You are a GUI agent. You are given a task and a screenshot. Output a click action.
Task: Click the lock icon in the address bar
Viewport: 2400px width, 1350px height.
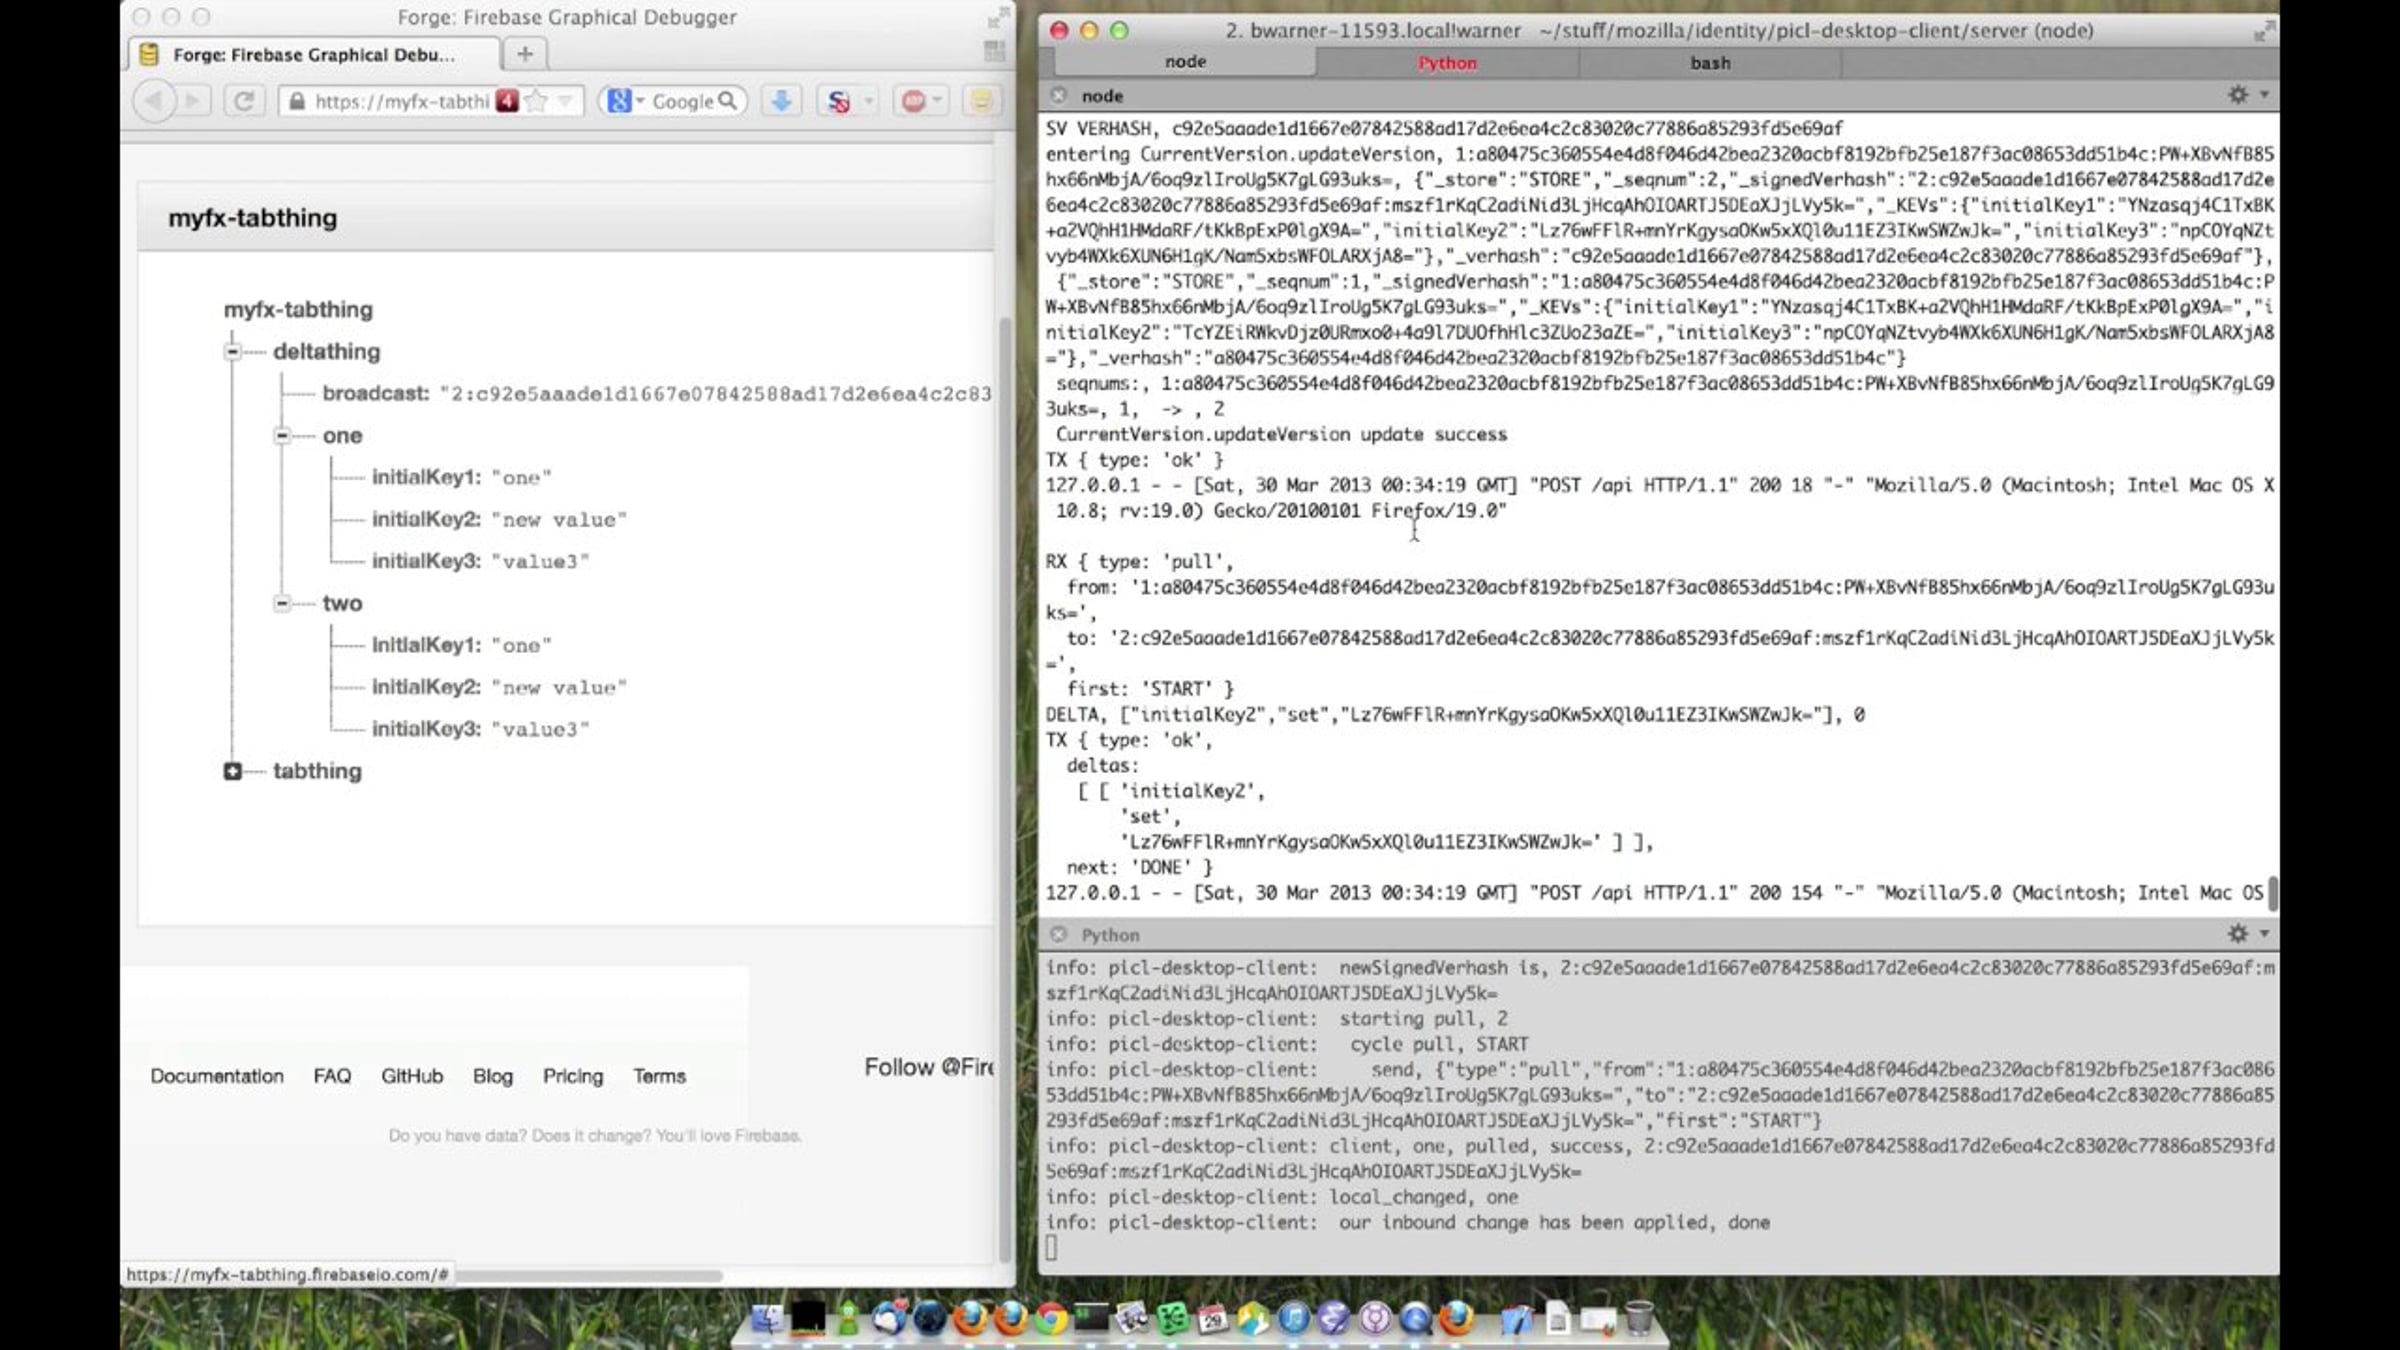296,101
